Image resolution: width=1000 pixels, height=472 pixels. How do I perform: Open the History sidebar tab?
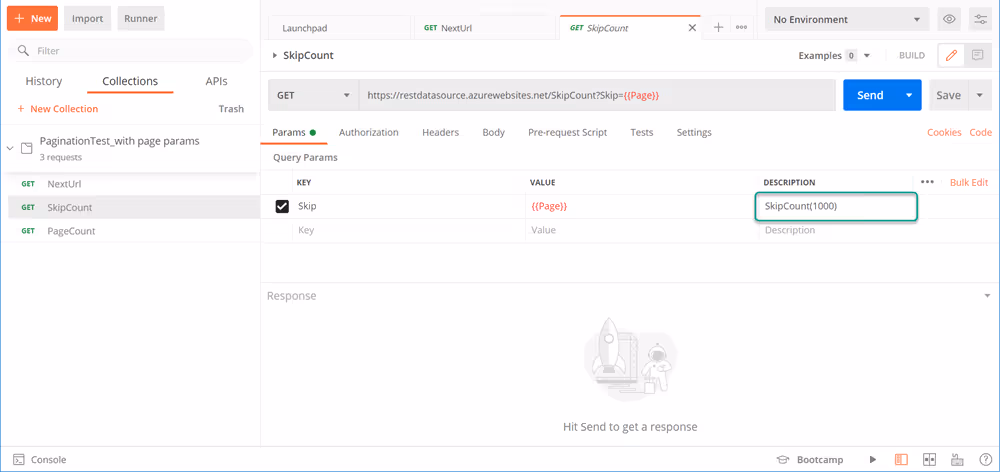coord(43,81)
